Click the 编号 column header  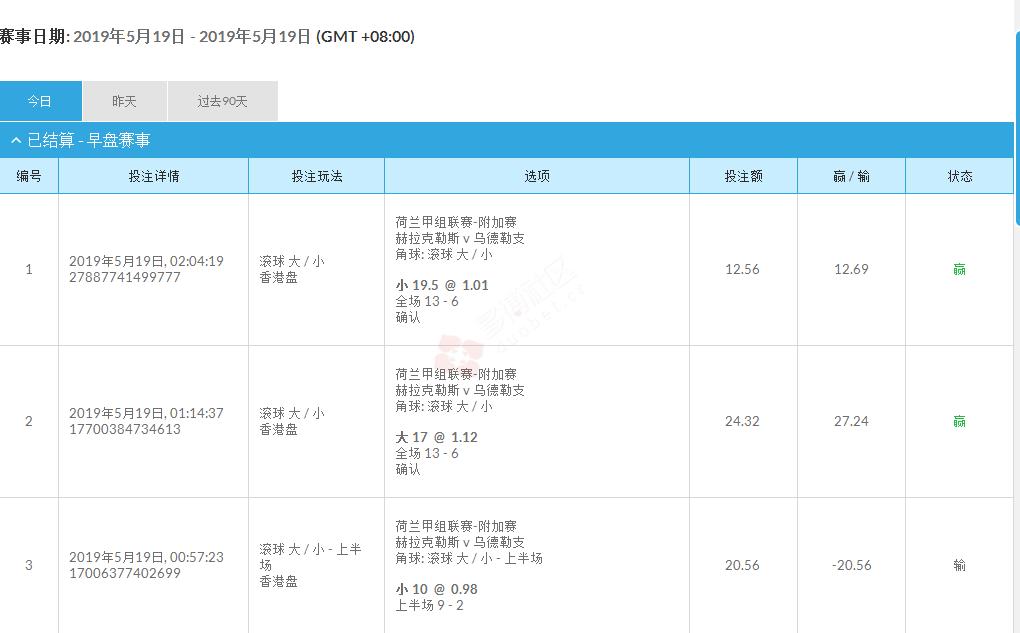tap(29, 176)
